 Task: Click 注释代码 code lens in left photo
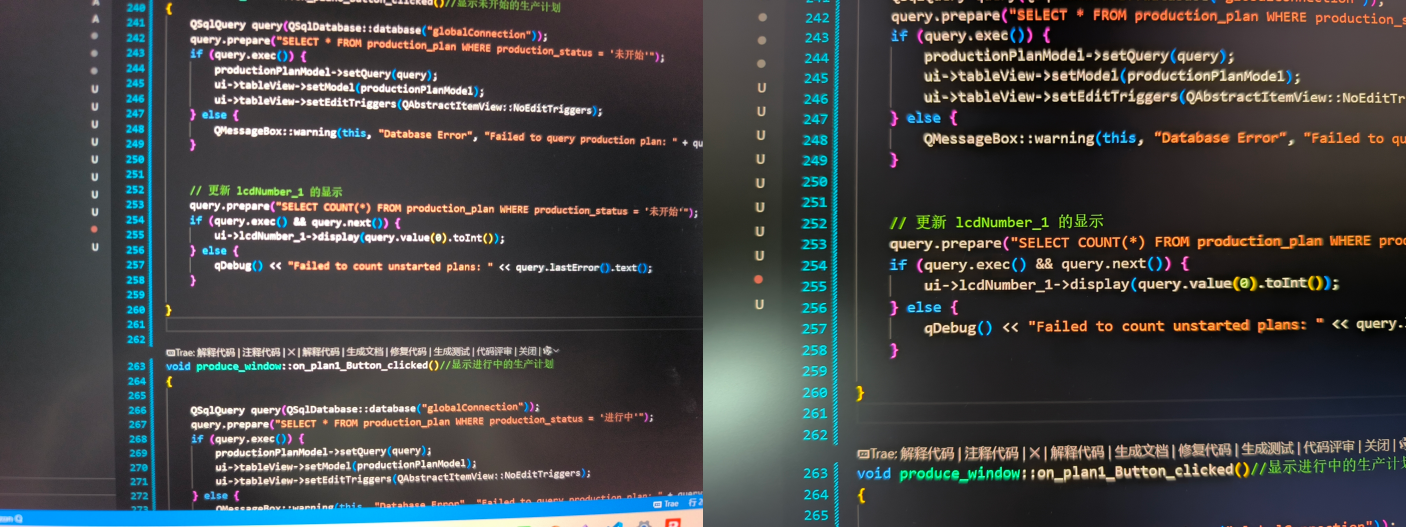click(262, 352)
